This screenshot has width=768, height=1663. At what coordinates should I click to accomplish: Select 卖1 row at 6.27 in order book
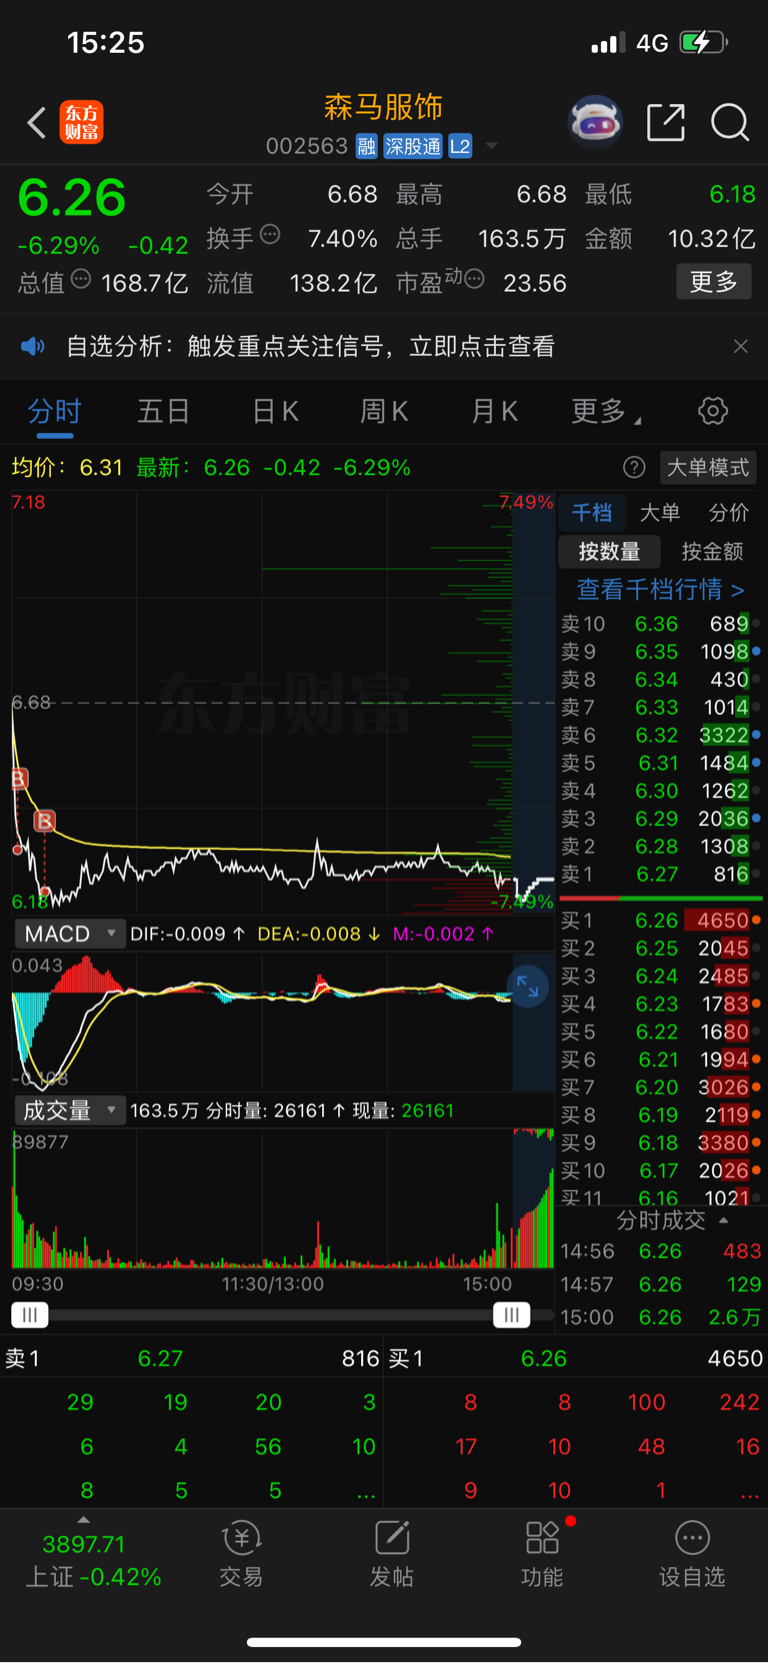point(660,874)
